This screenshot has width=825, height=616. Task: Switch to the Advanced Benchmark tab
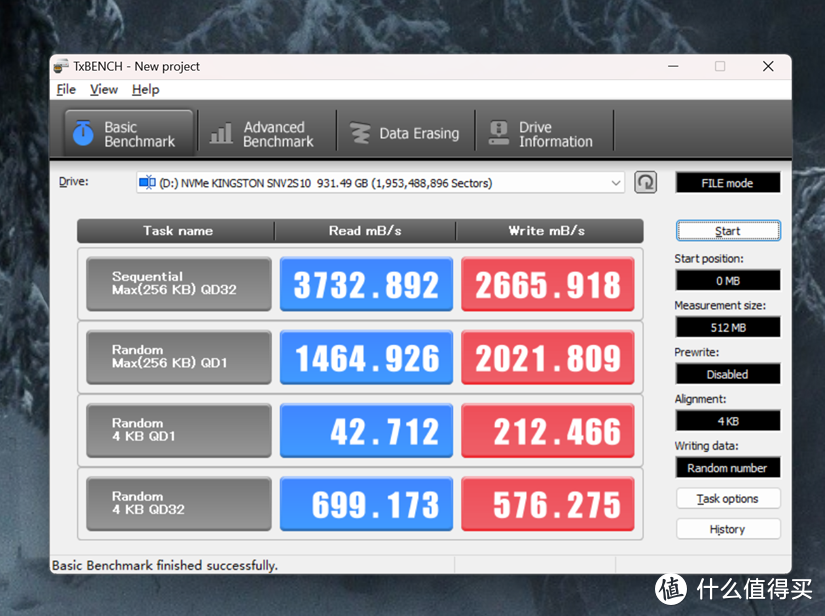point(267,133)
